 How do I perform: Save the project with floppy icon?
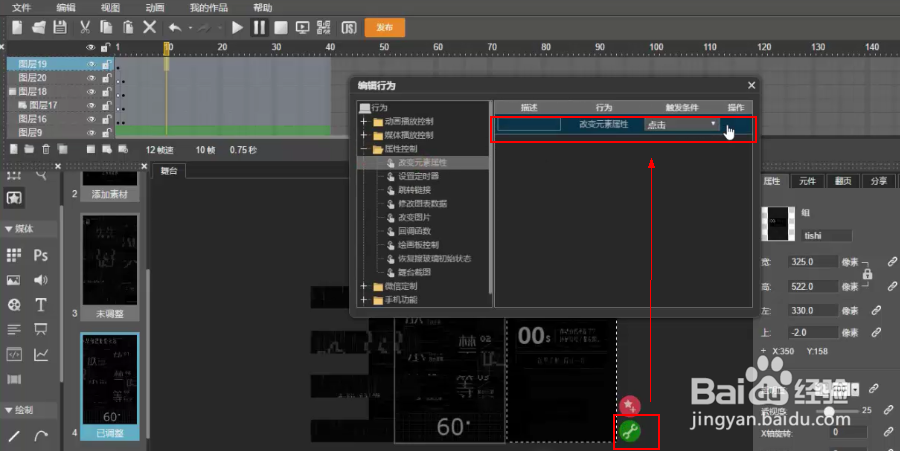click(x=60, y=27)
